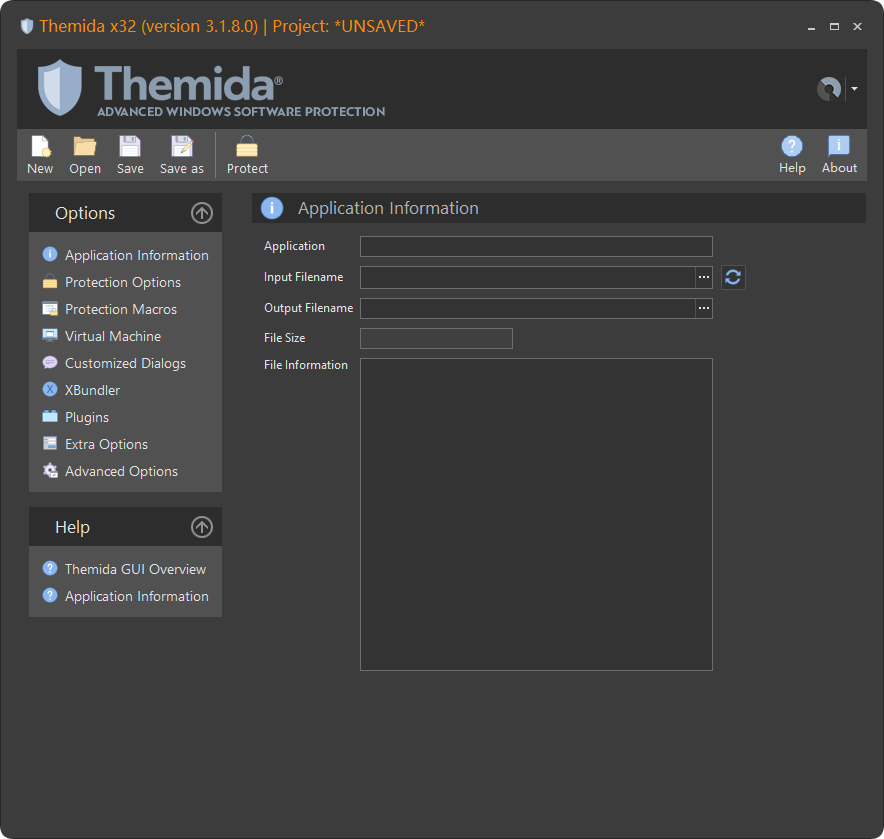Select the Customized Dialogs option
Screen dimensions: 884x839
(x=125, y=364)
